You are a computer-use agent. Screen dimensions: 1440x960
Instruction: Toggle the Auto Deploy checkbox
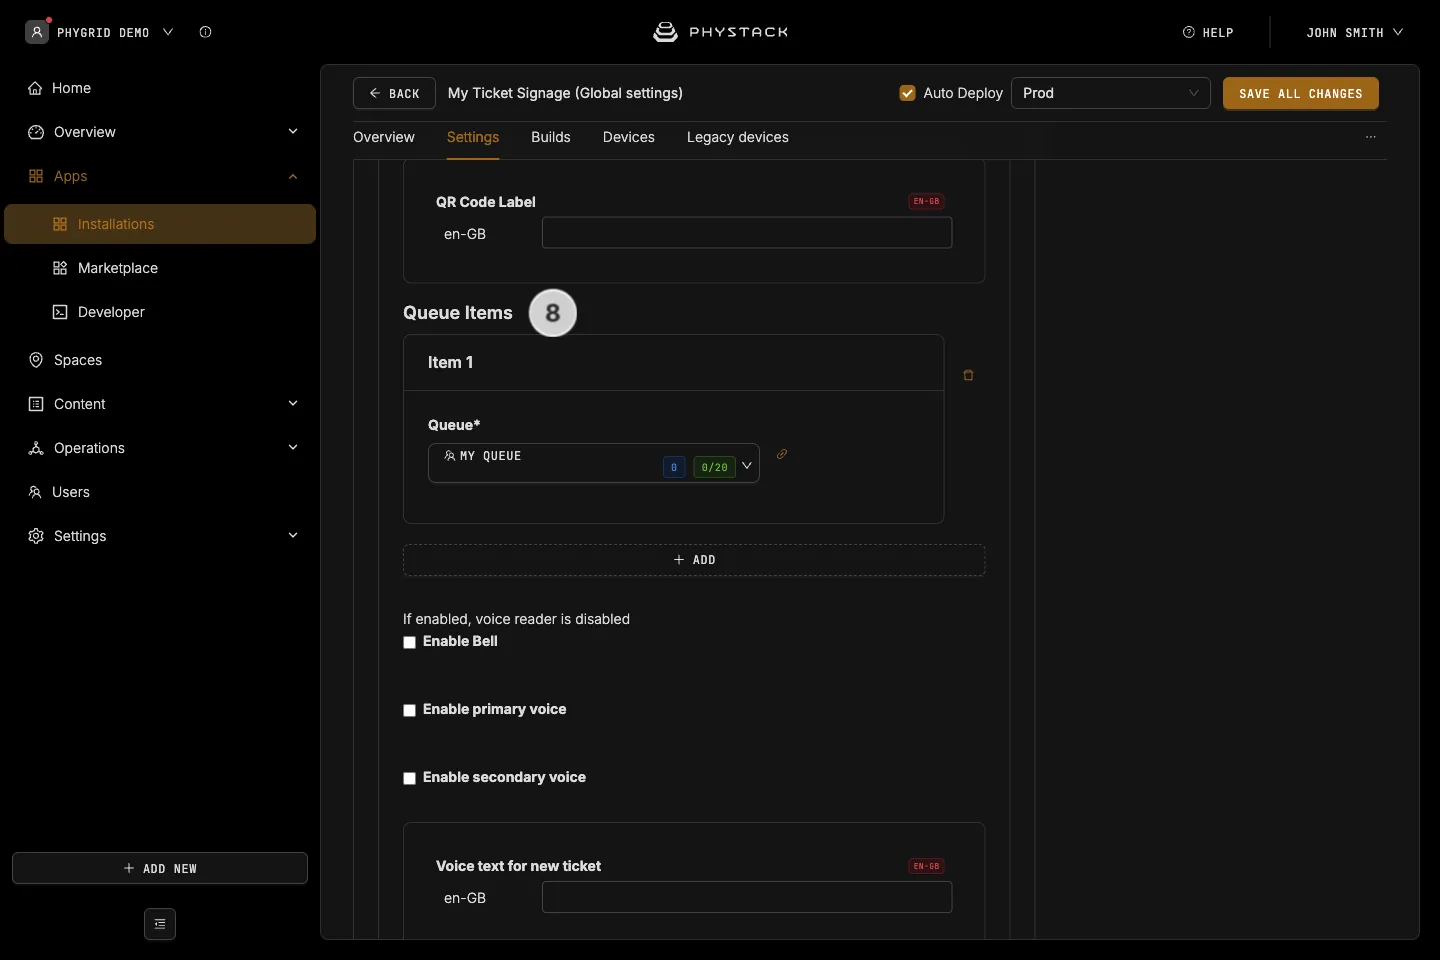(x=908, y=93)
